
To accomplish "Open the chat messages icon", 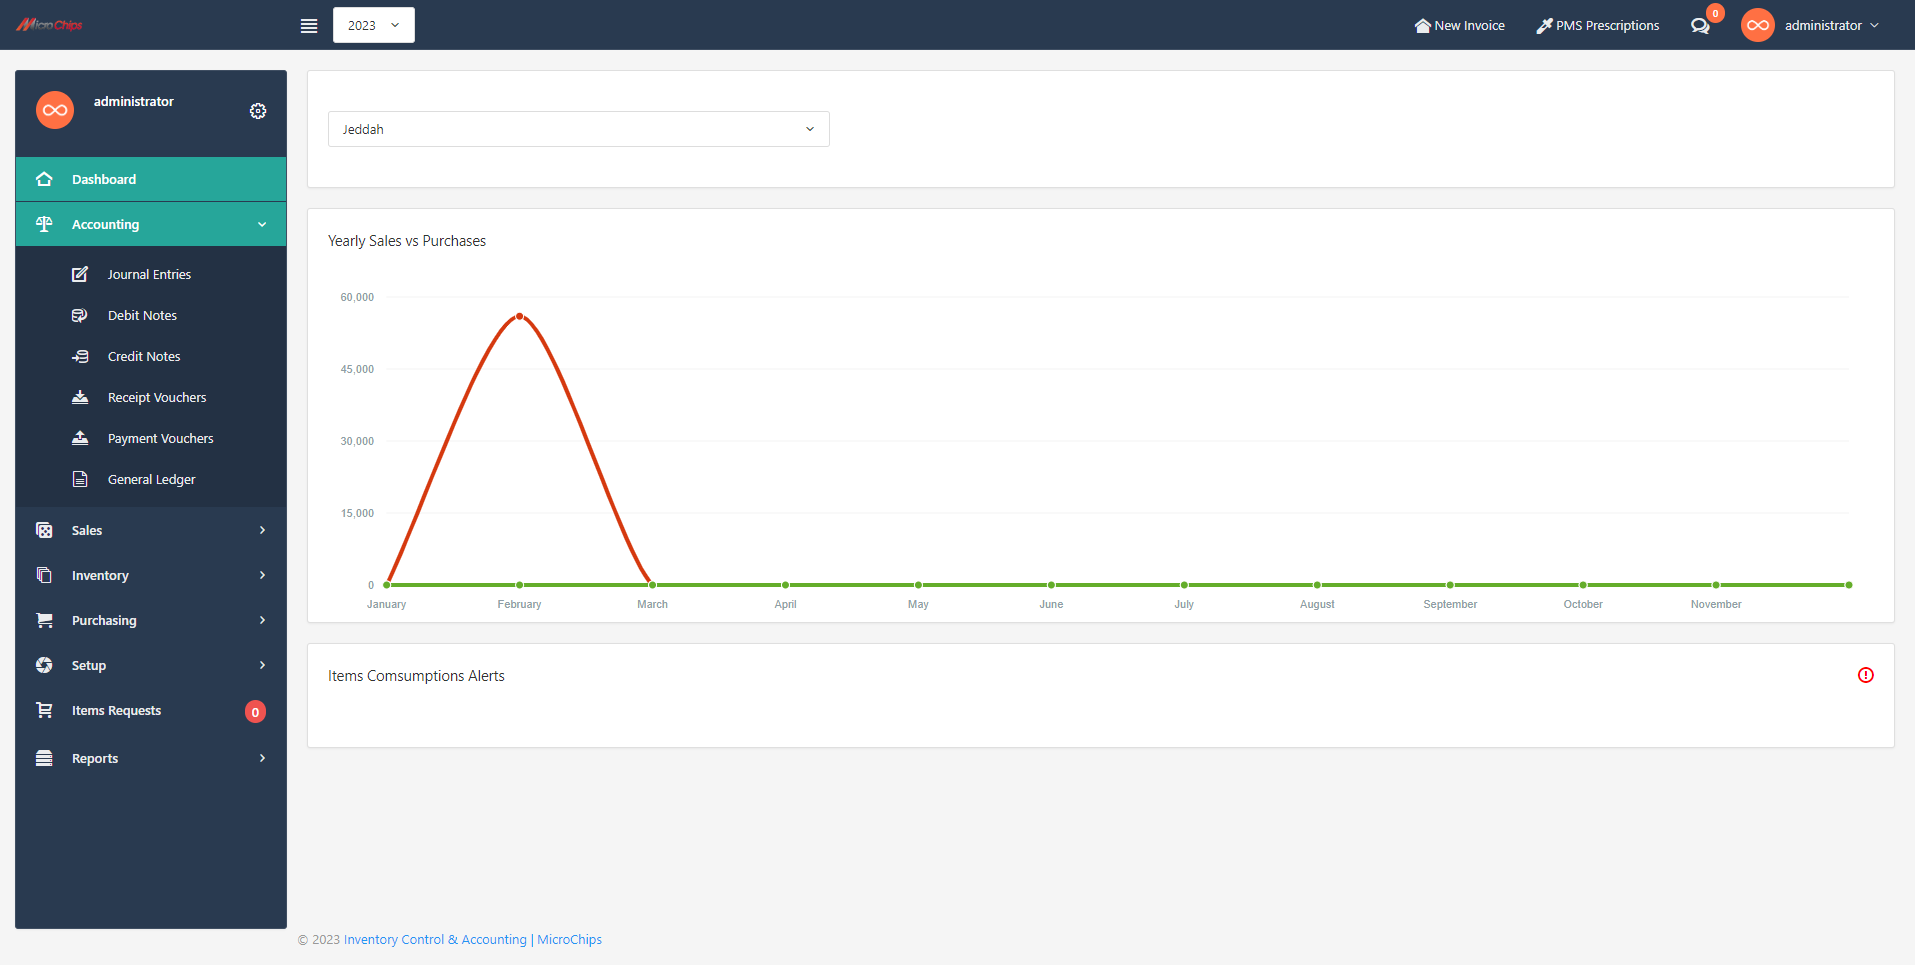I will (1699, 26).
